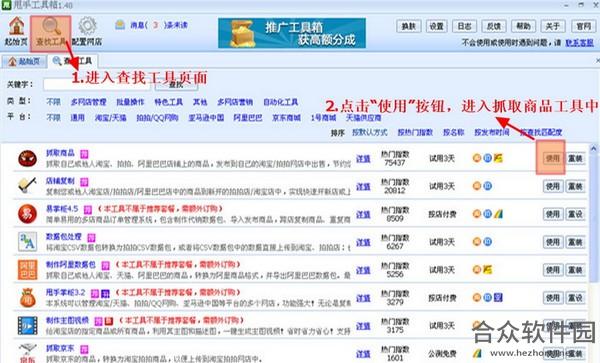Filter platform by 天猫供应商
Screen dimensions: 600x363
[364, 118]
